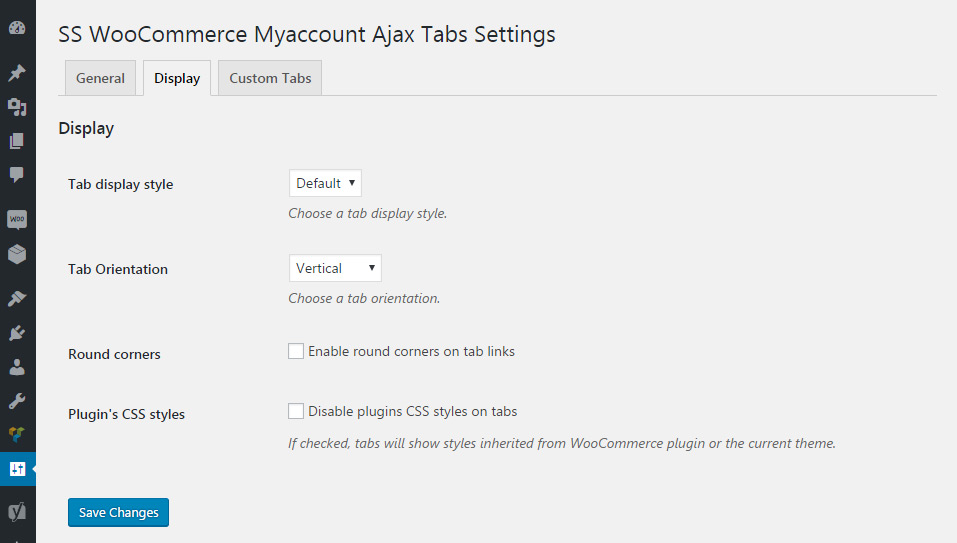The width and height of the screenshot is (957, 543).
Task: Enable round corners on tab links
Action: [296, 351]
